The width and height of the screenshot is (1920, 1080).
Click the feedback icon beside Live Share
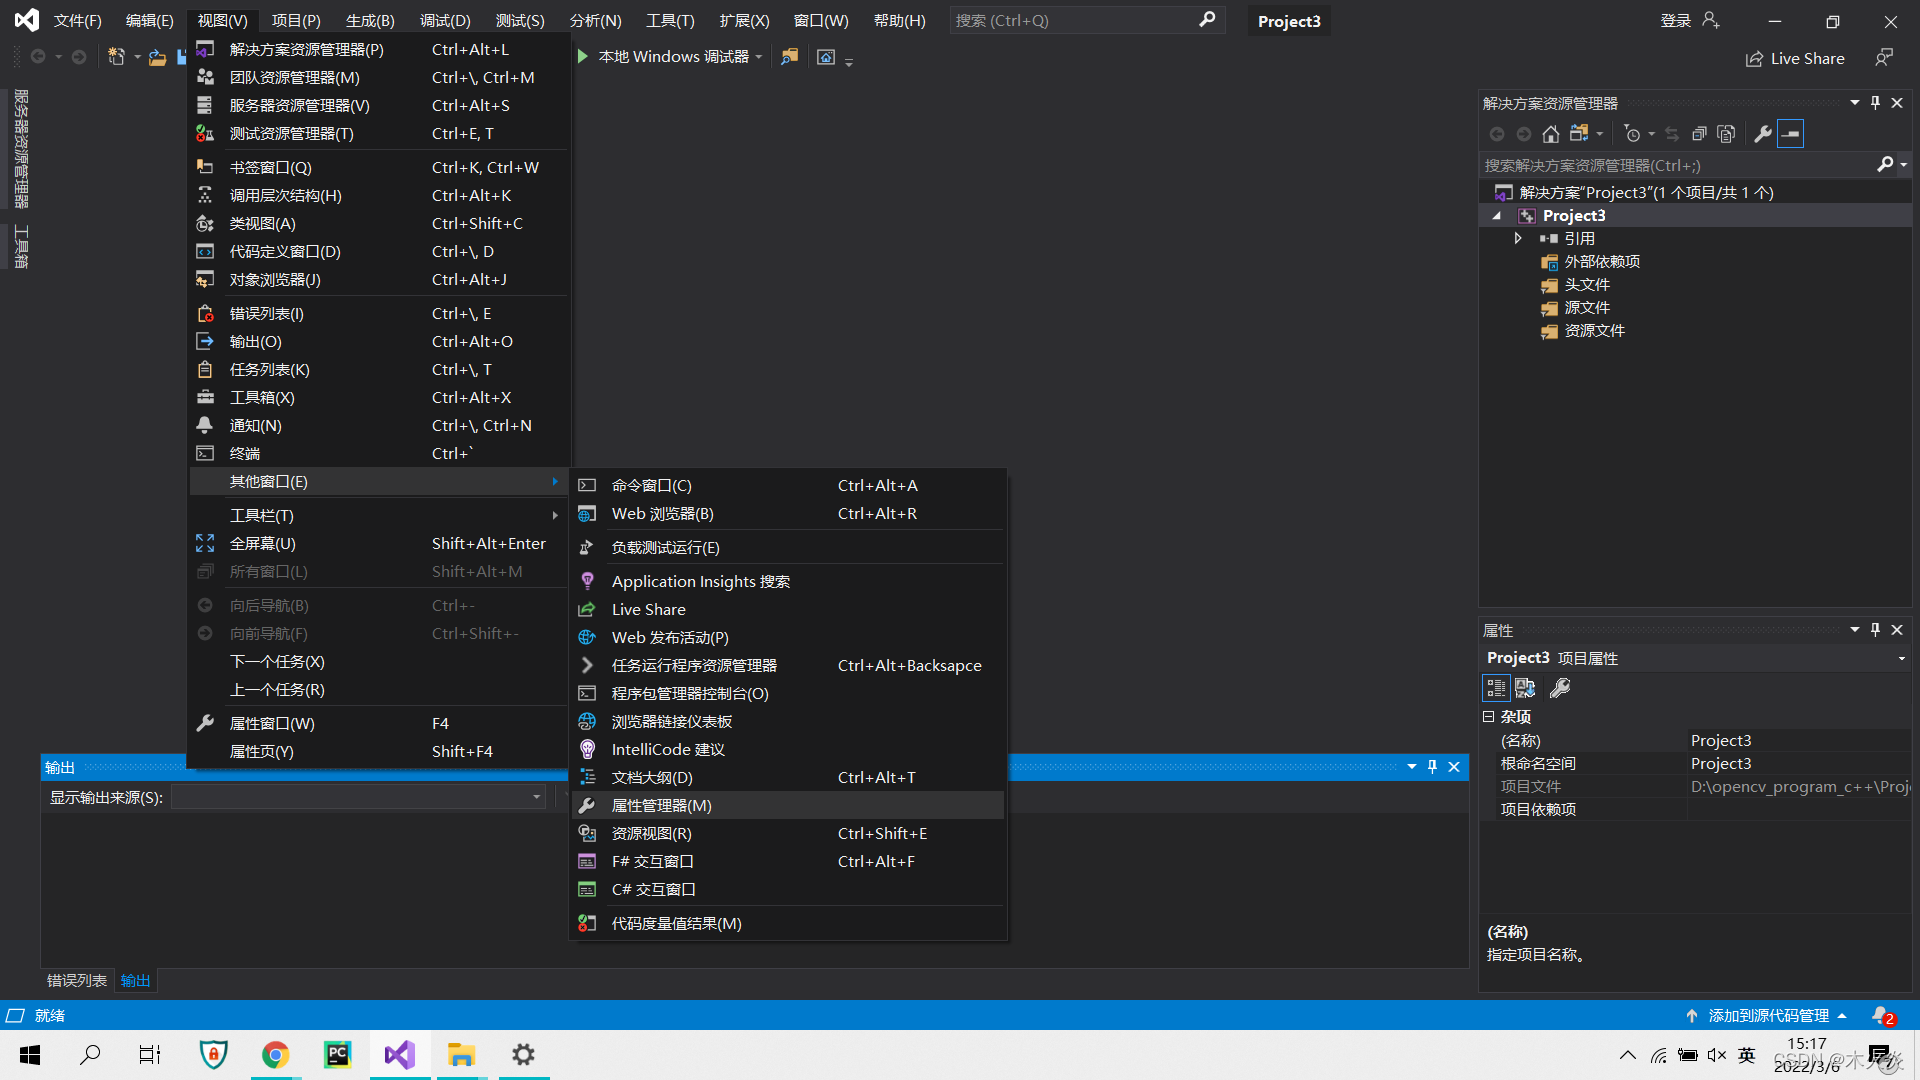tap(1884, 58)
